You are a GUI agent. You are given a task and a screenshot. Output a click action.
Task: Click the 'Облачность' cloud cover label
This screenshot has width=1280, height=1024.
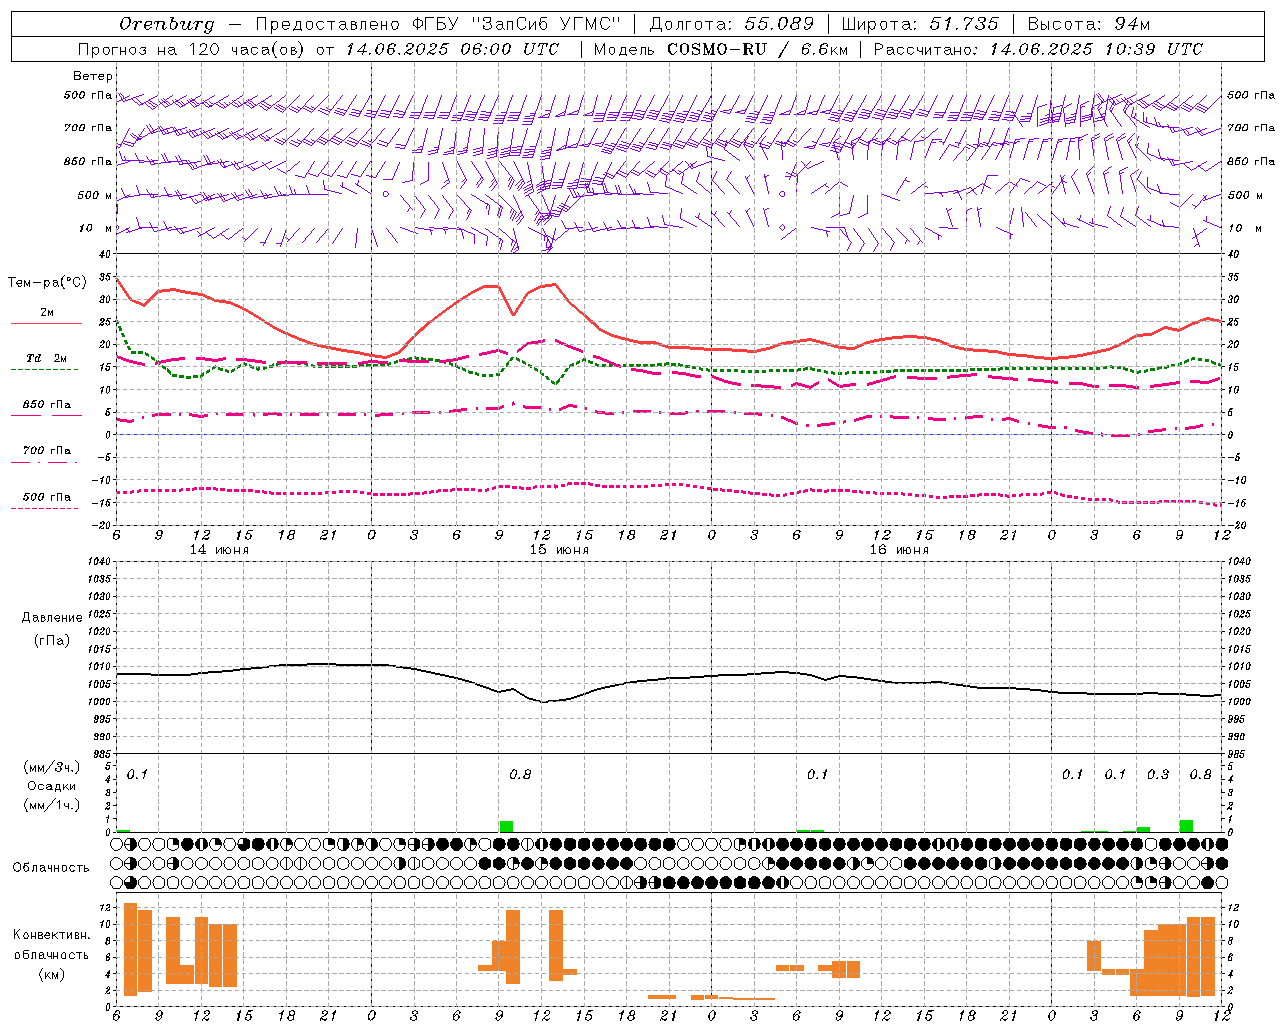(51, 868)
